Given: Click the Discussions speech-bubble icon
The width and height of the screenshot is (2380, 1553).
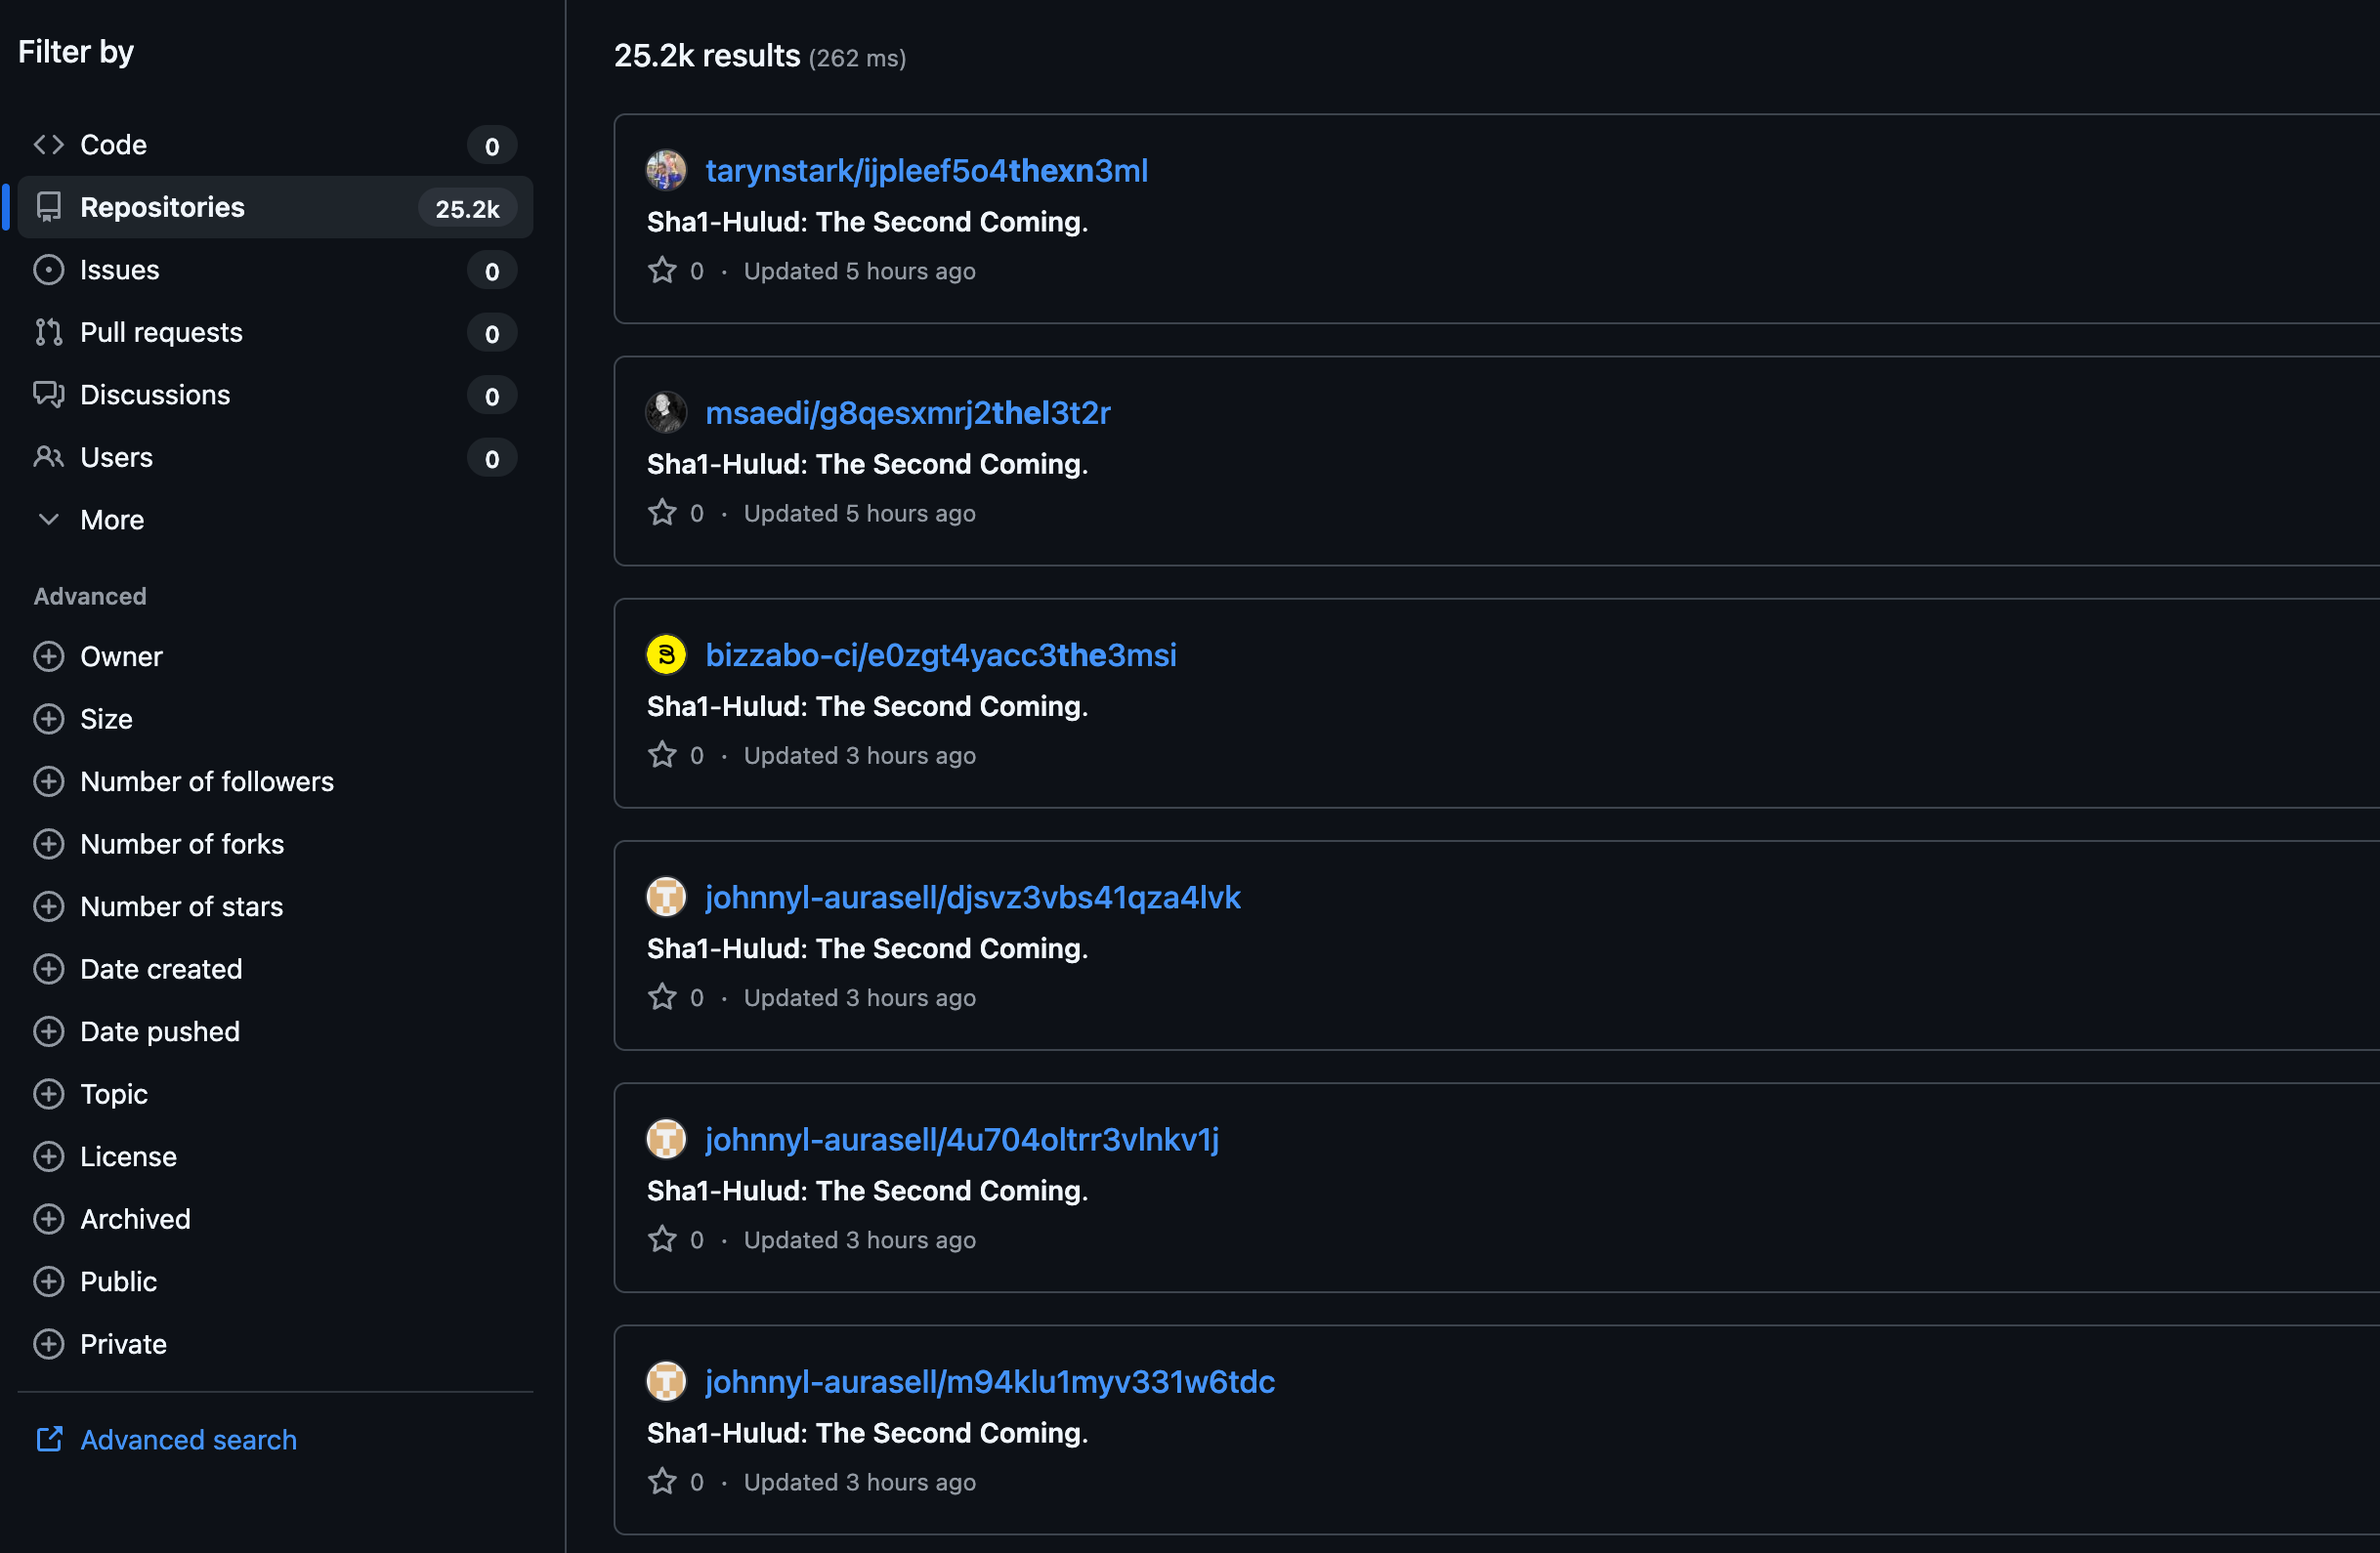Looking at the screenshot, I should pyautogui.click(x=48, y=394).
